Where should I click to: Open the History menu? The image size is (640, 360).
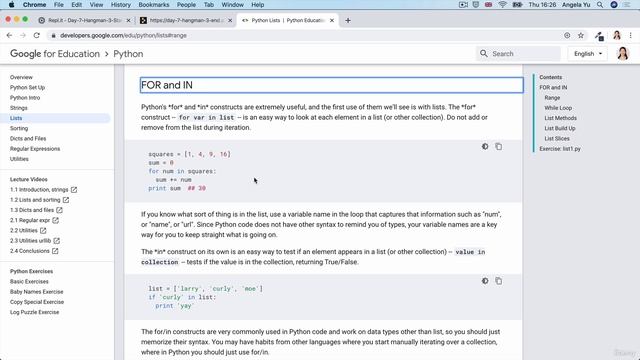(121, 5)
